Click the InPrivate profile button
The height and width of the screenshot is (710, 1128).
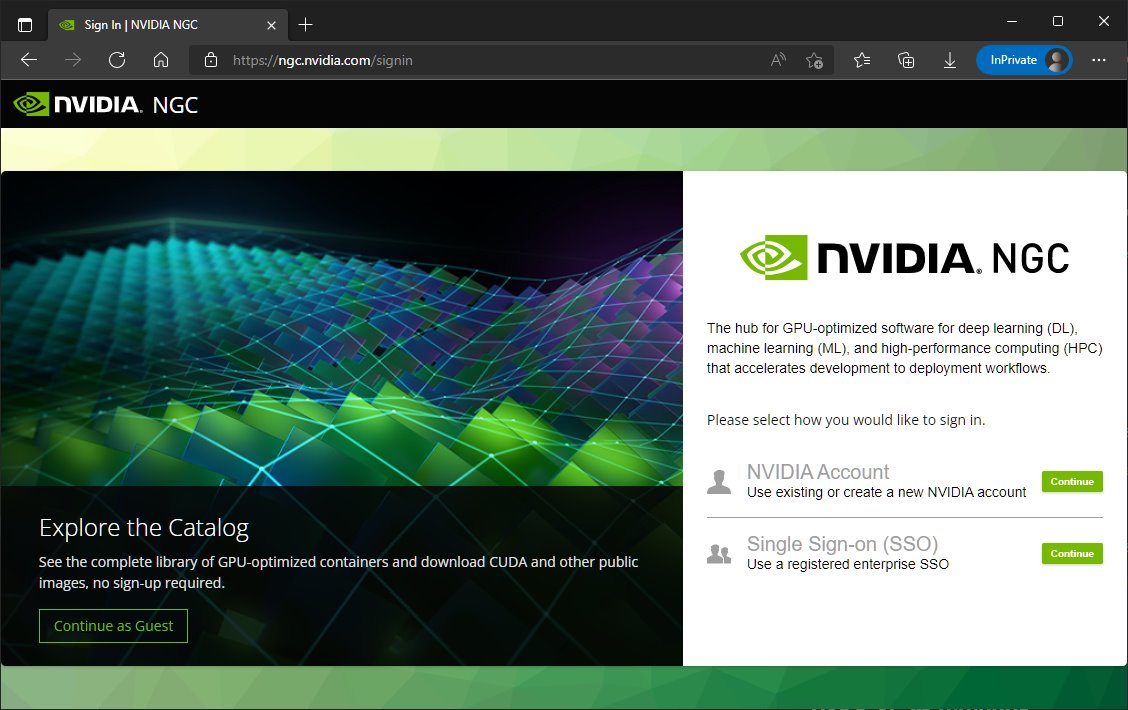coord(1024,60)
